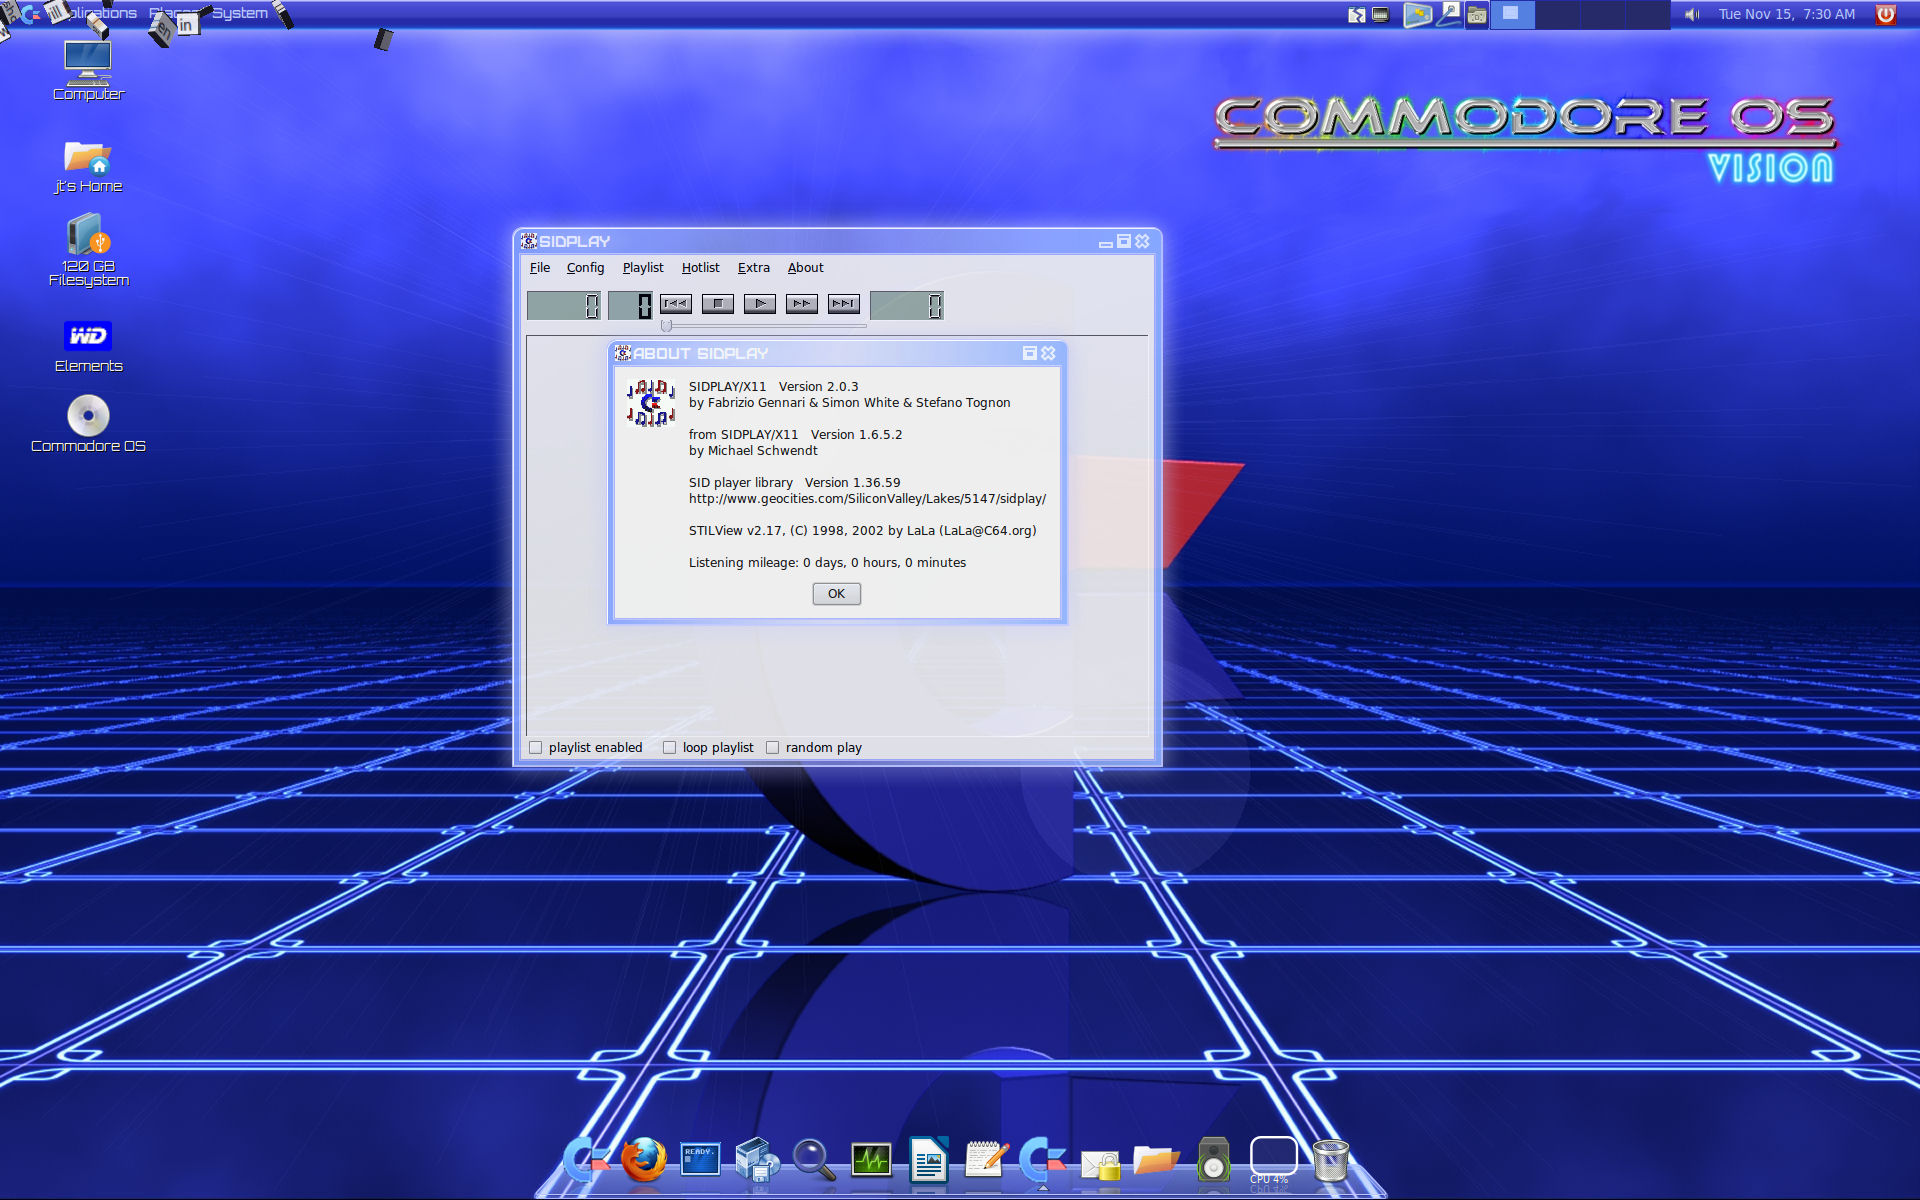Toggle loop playlist on
The image size is (1920, 1200).
(669, 747)
